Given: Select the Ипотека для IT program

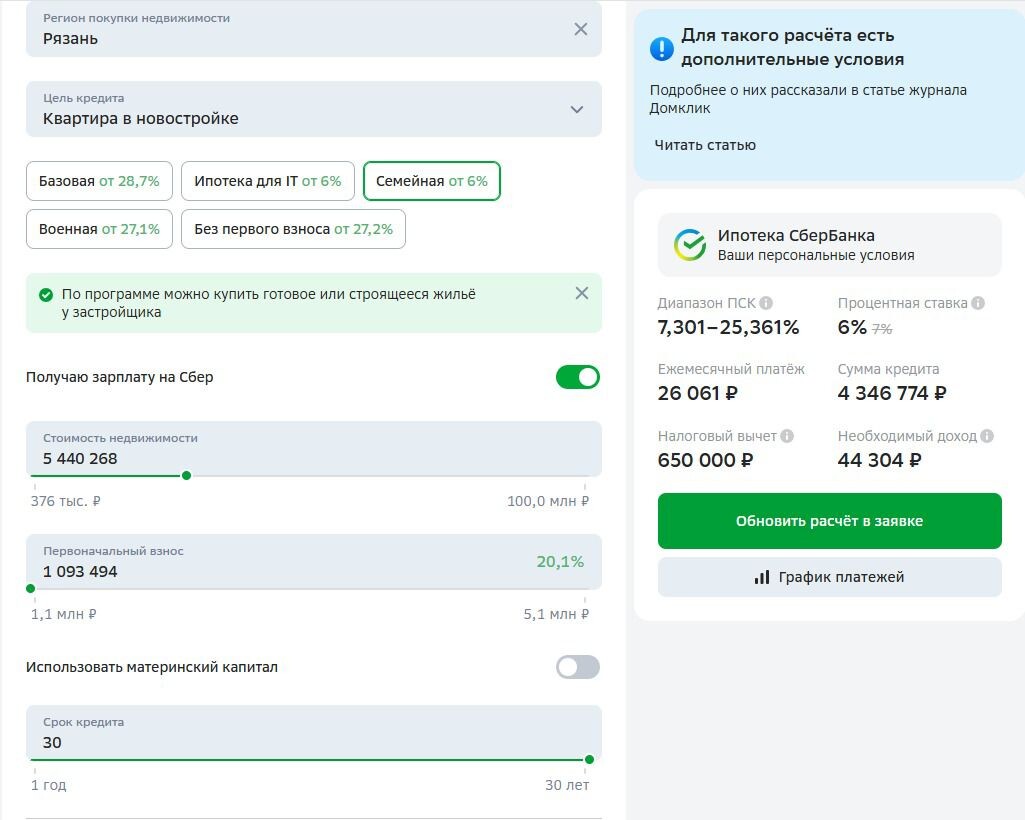Looking at the screenshot, I should pyautogui.click(x=267, y=181).
